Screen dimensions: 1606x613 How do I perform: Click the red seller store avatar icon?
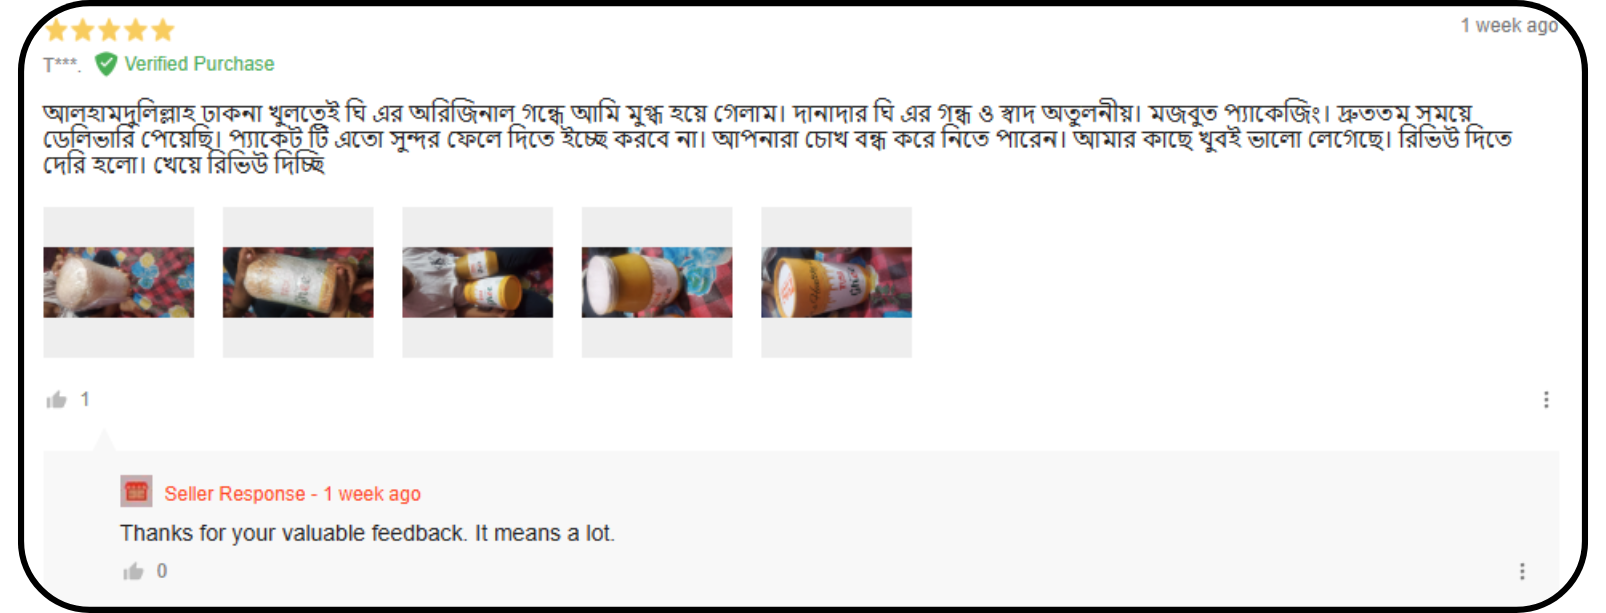(x=137, y=492)
